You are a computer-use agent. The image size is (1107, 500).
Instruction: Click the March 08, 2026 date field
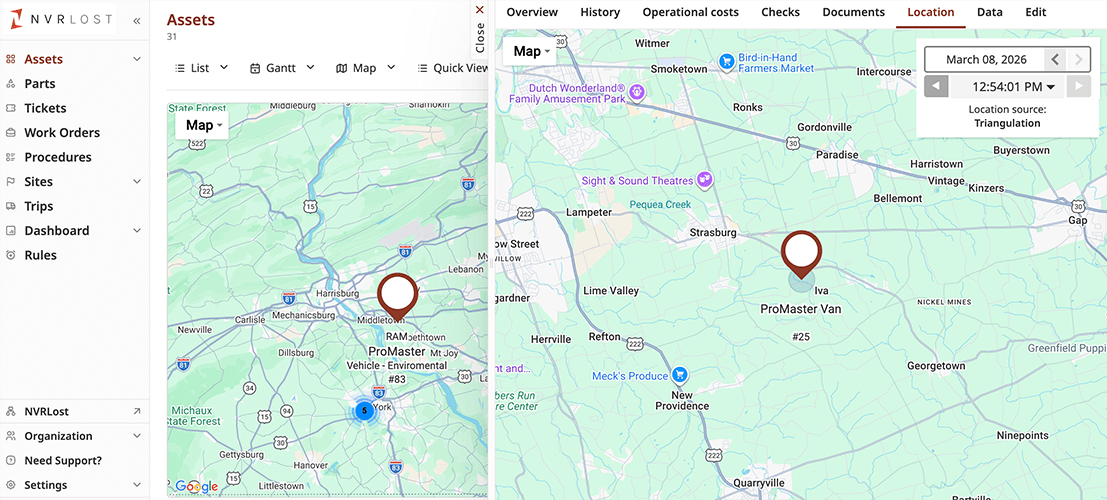coord(983,60)
